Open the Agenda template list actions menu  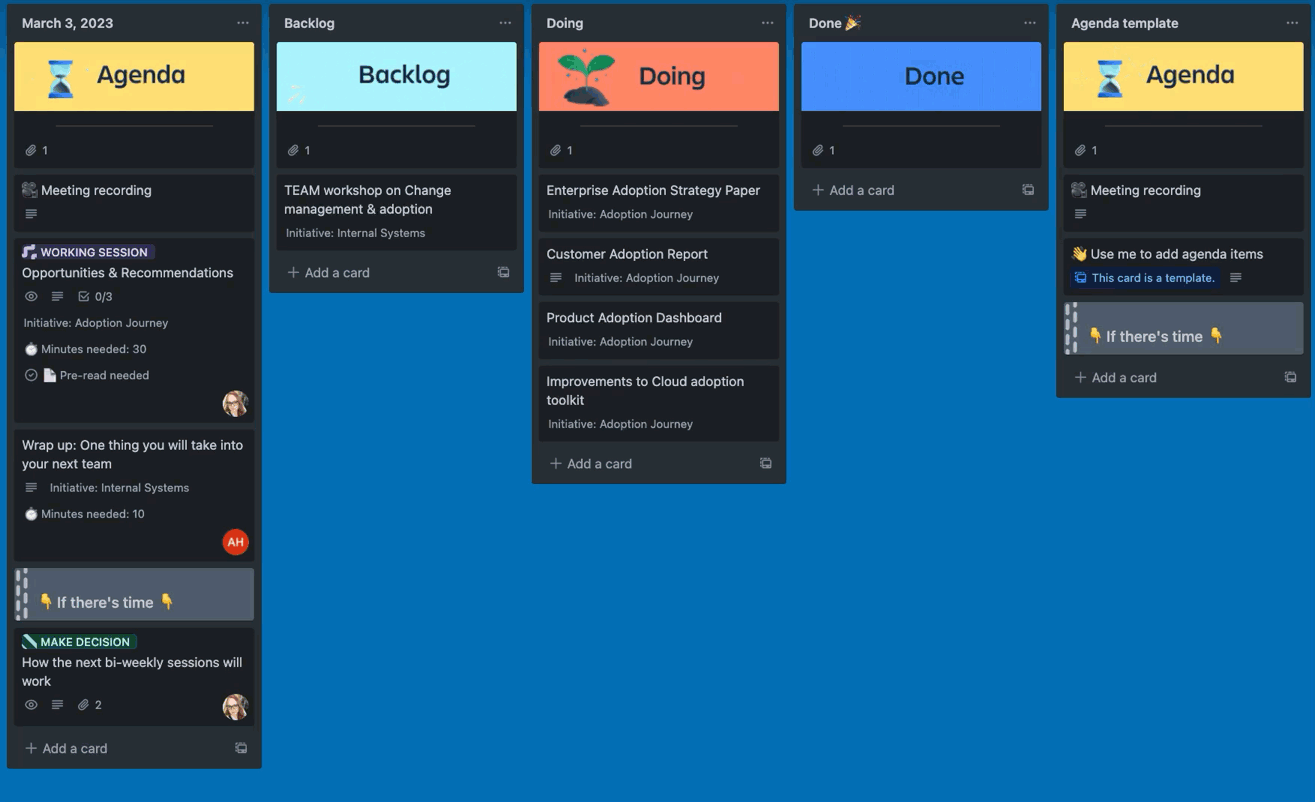pos(1292,23)
